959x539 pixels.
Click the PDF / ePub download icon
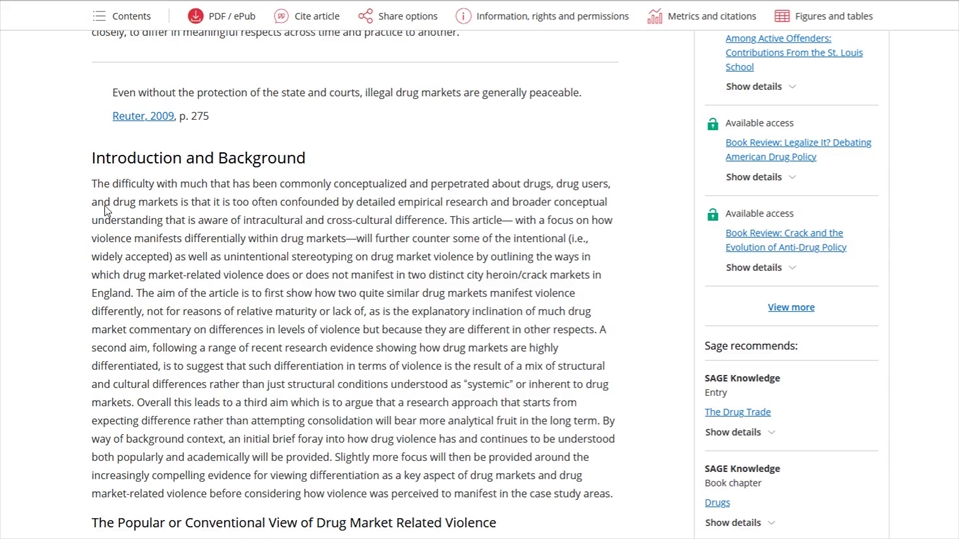[x=196, y=16]
